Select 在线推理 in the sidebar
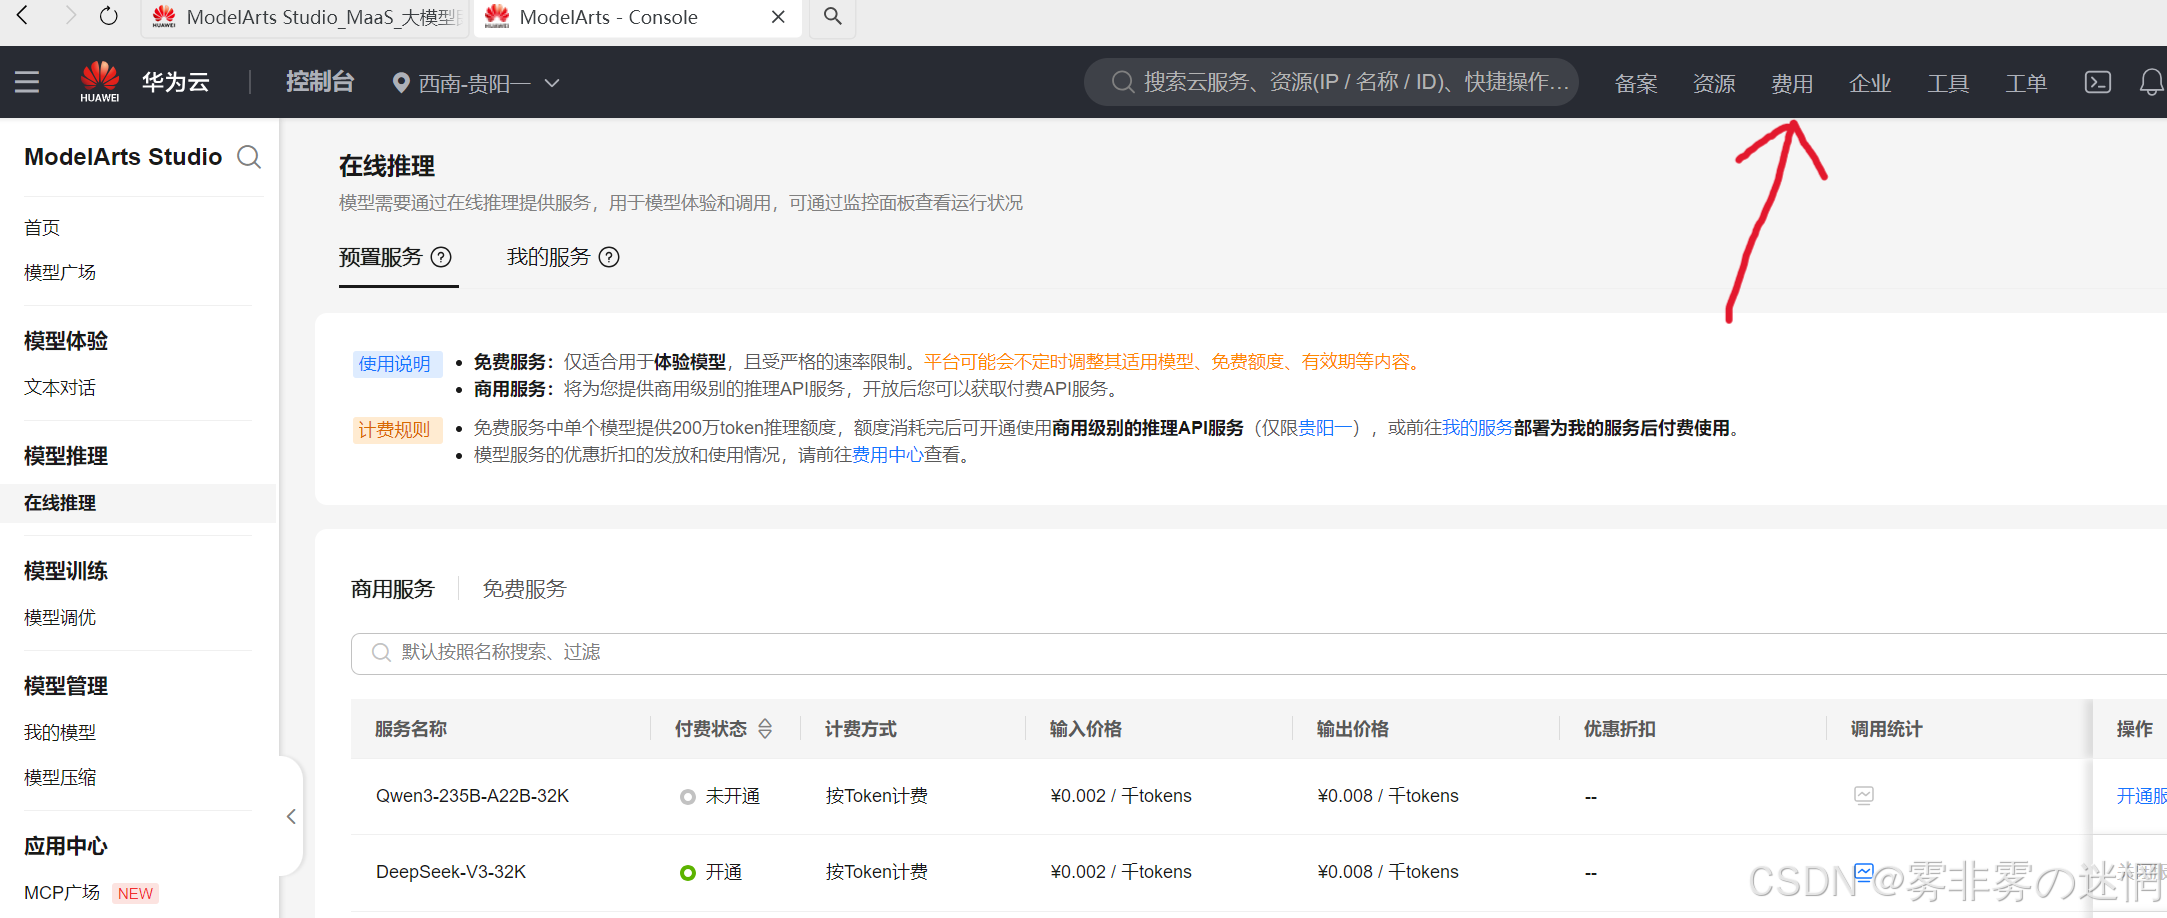Image resolution: width=2167 pixels, height=918 pixels. click(x=138, y=503)
